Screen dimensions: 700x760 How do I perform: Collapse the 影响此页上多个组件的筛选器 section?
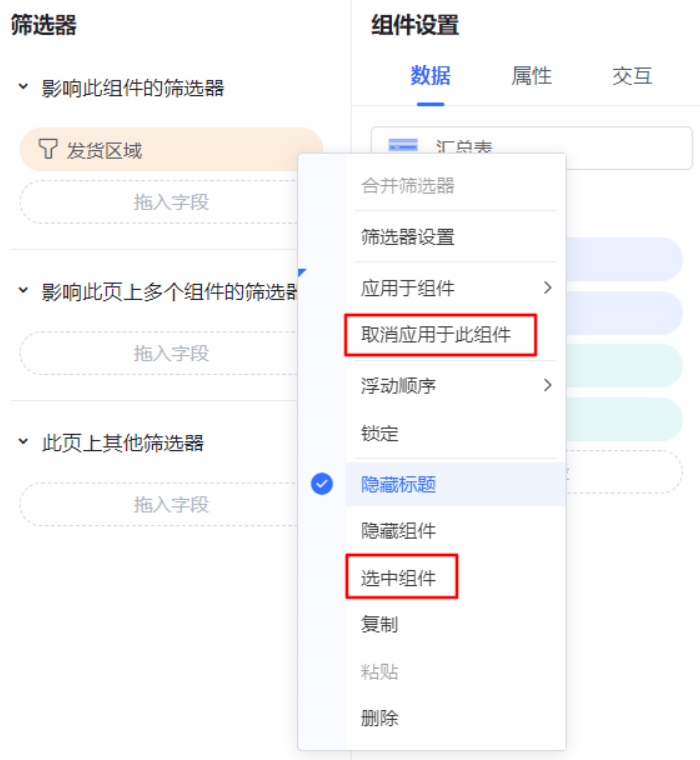tap(23, 290)
